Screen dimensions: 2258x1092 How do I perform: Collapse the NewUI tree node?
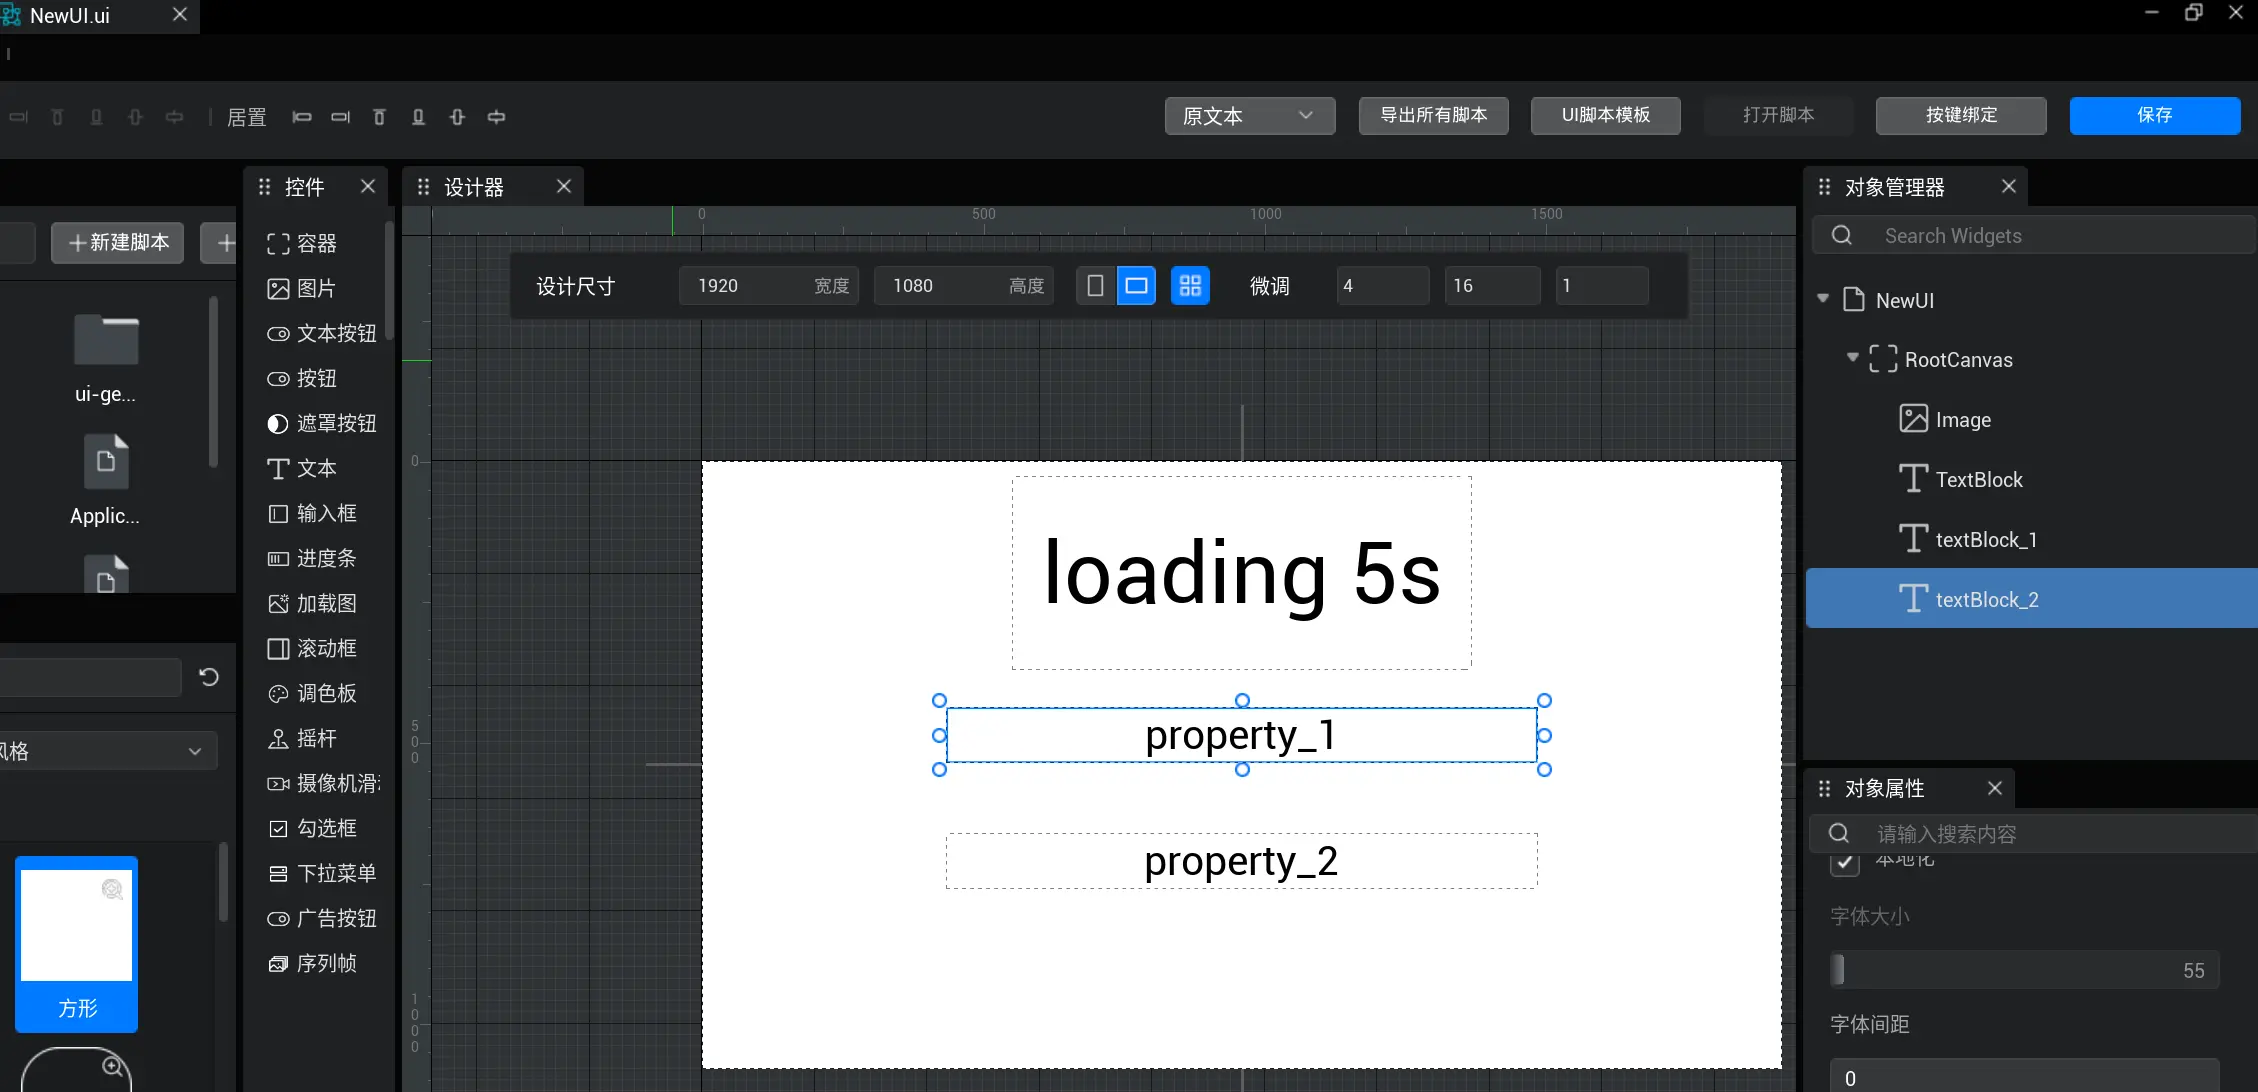tap(1823, 299)
